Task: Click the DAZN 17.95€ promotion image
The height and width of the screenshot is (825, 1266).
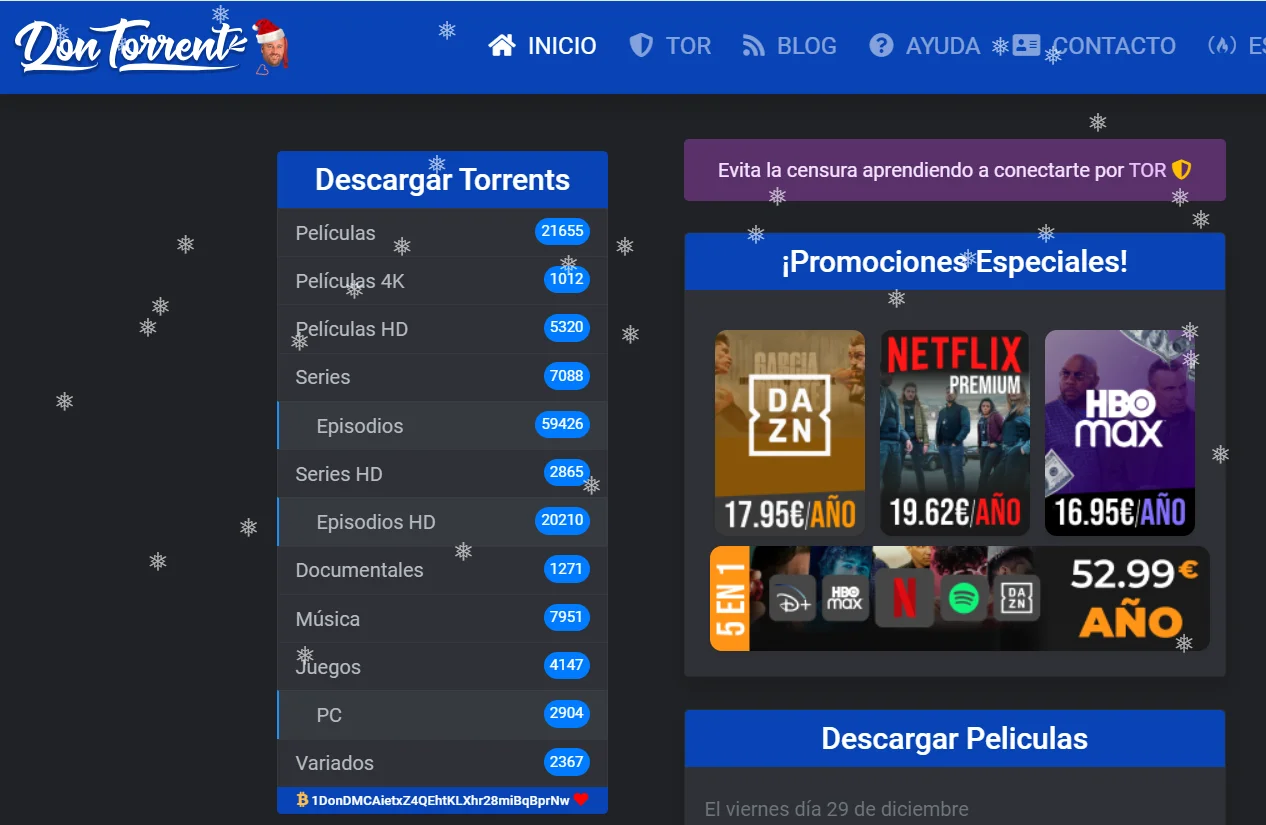Action: pyautogui.click(x=790, y=433)
